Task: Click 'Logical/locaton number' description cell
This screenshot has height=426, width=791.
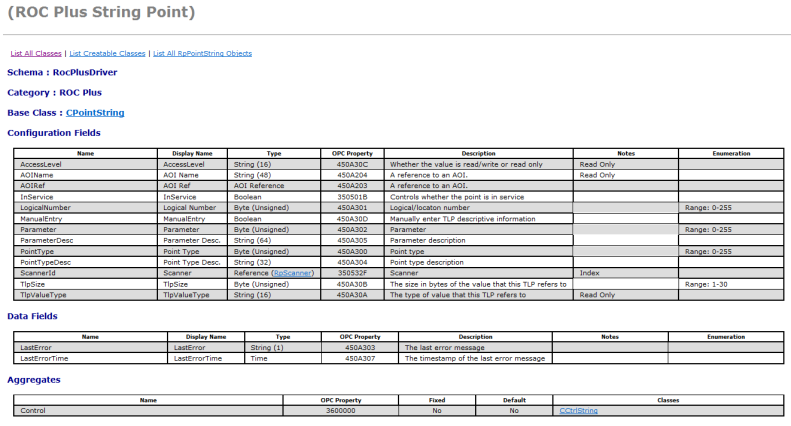Action: (x=478, y=208)
